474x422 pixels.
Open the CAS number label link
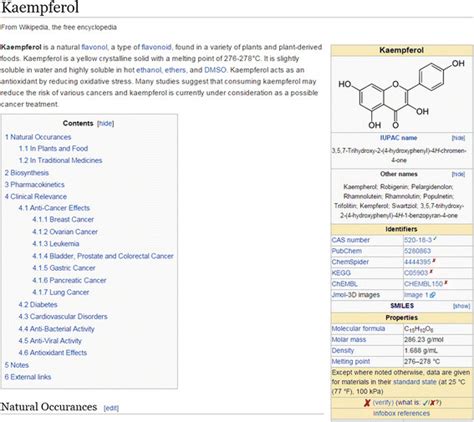[351, 240]
